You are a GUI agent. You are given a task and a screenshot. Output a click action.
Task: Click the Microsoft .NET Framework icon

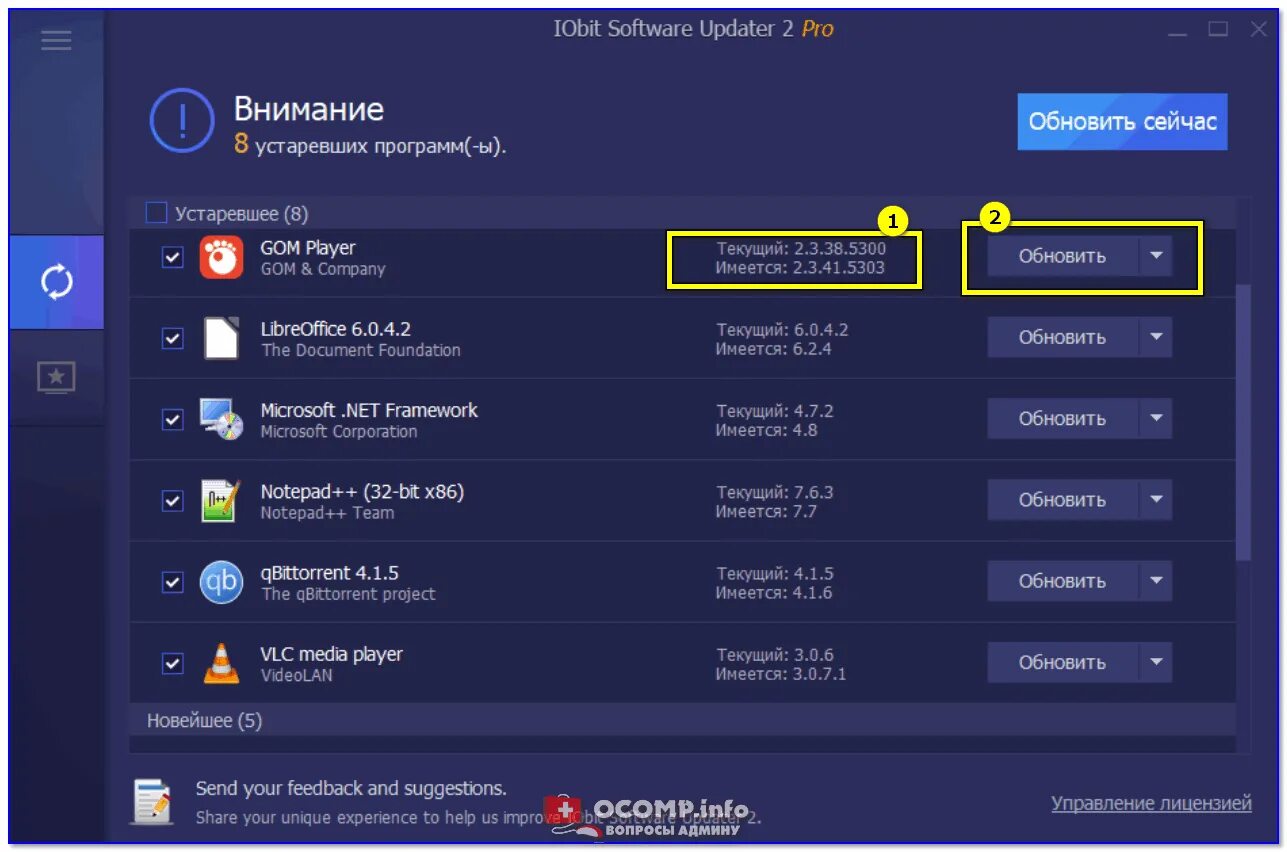221,419
